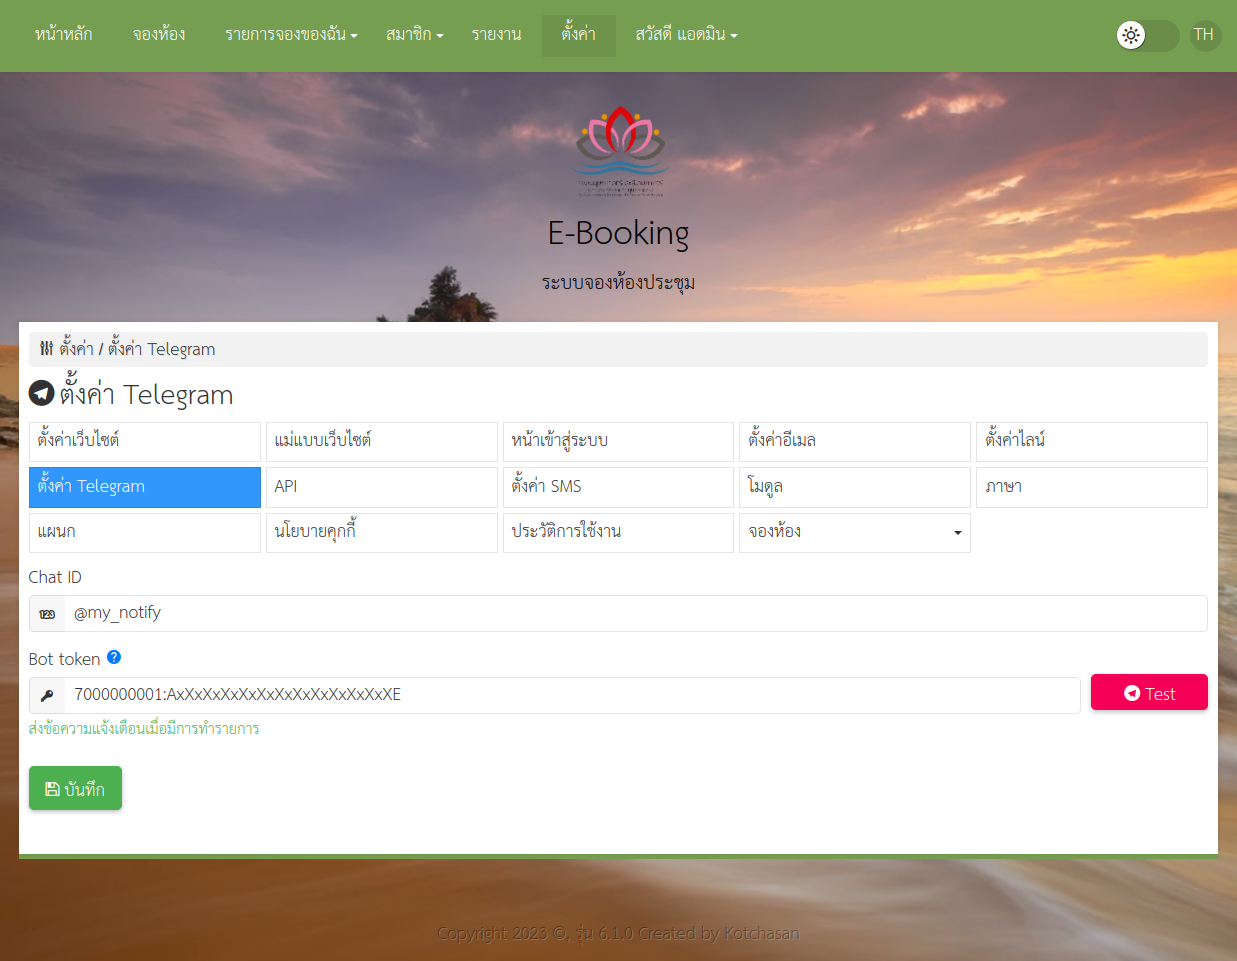Click the Telegram icon beside the page heading
Image resolution: width=1237 pixels, height=961 pixels.
41,393
